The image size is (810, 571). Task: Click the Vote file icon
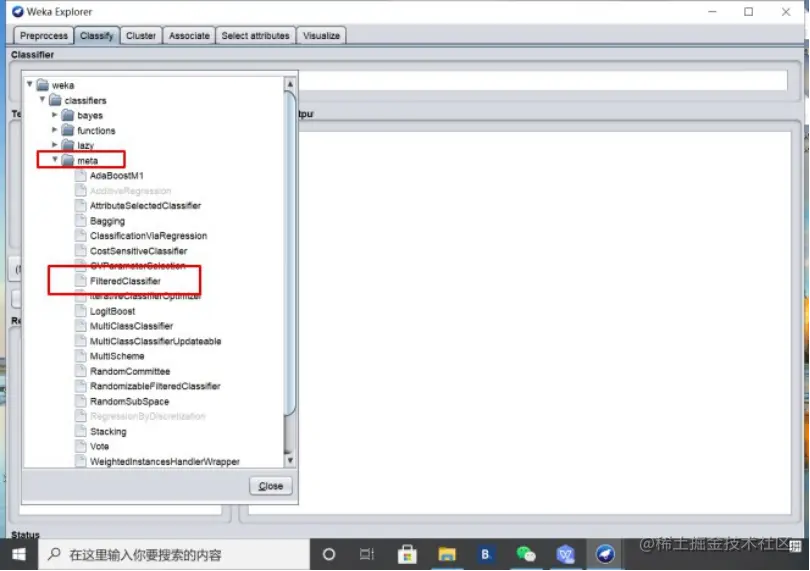80,446
